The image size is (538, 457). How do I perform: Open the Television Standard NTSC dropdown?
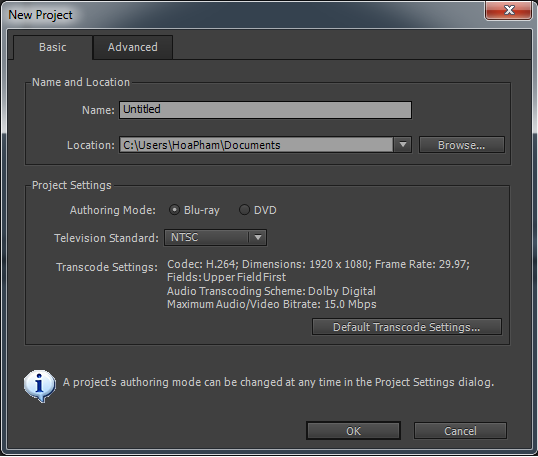pos(215,237)
